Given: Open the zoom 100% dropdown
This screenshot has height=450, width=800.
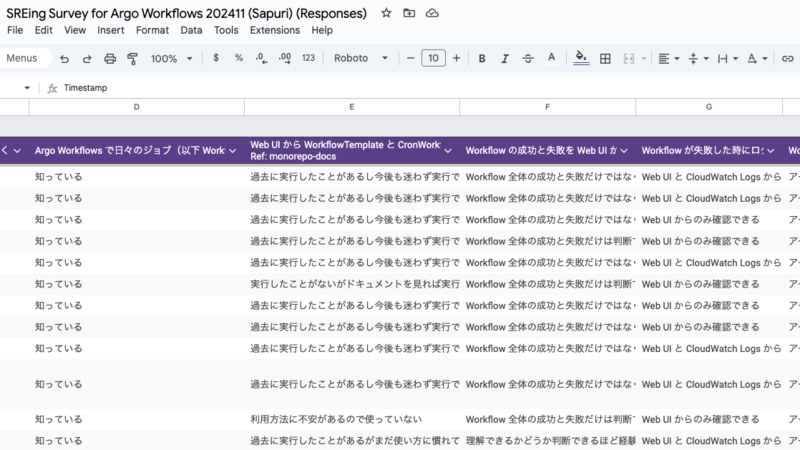Looking at the screenshot, I should click(171, 59).
